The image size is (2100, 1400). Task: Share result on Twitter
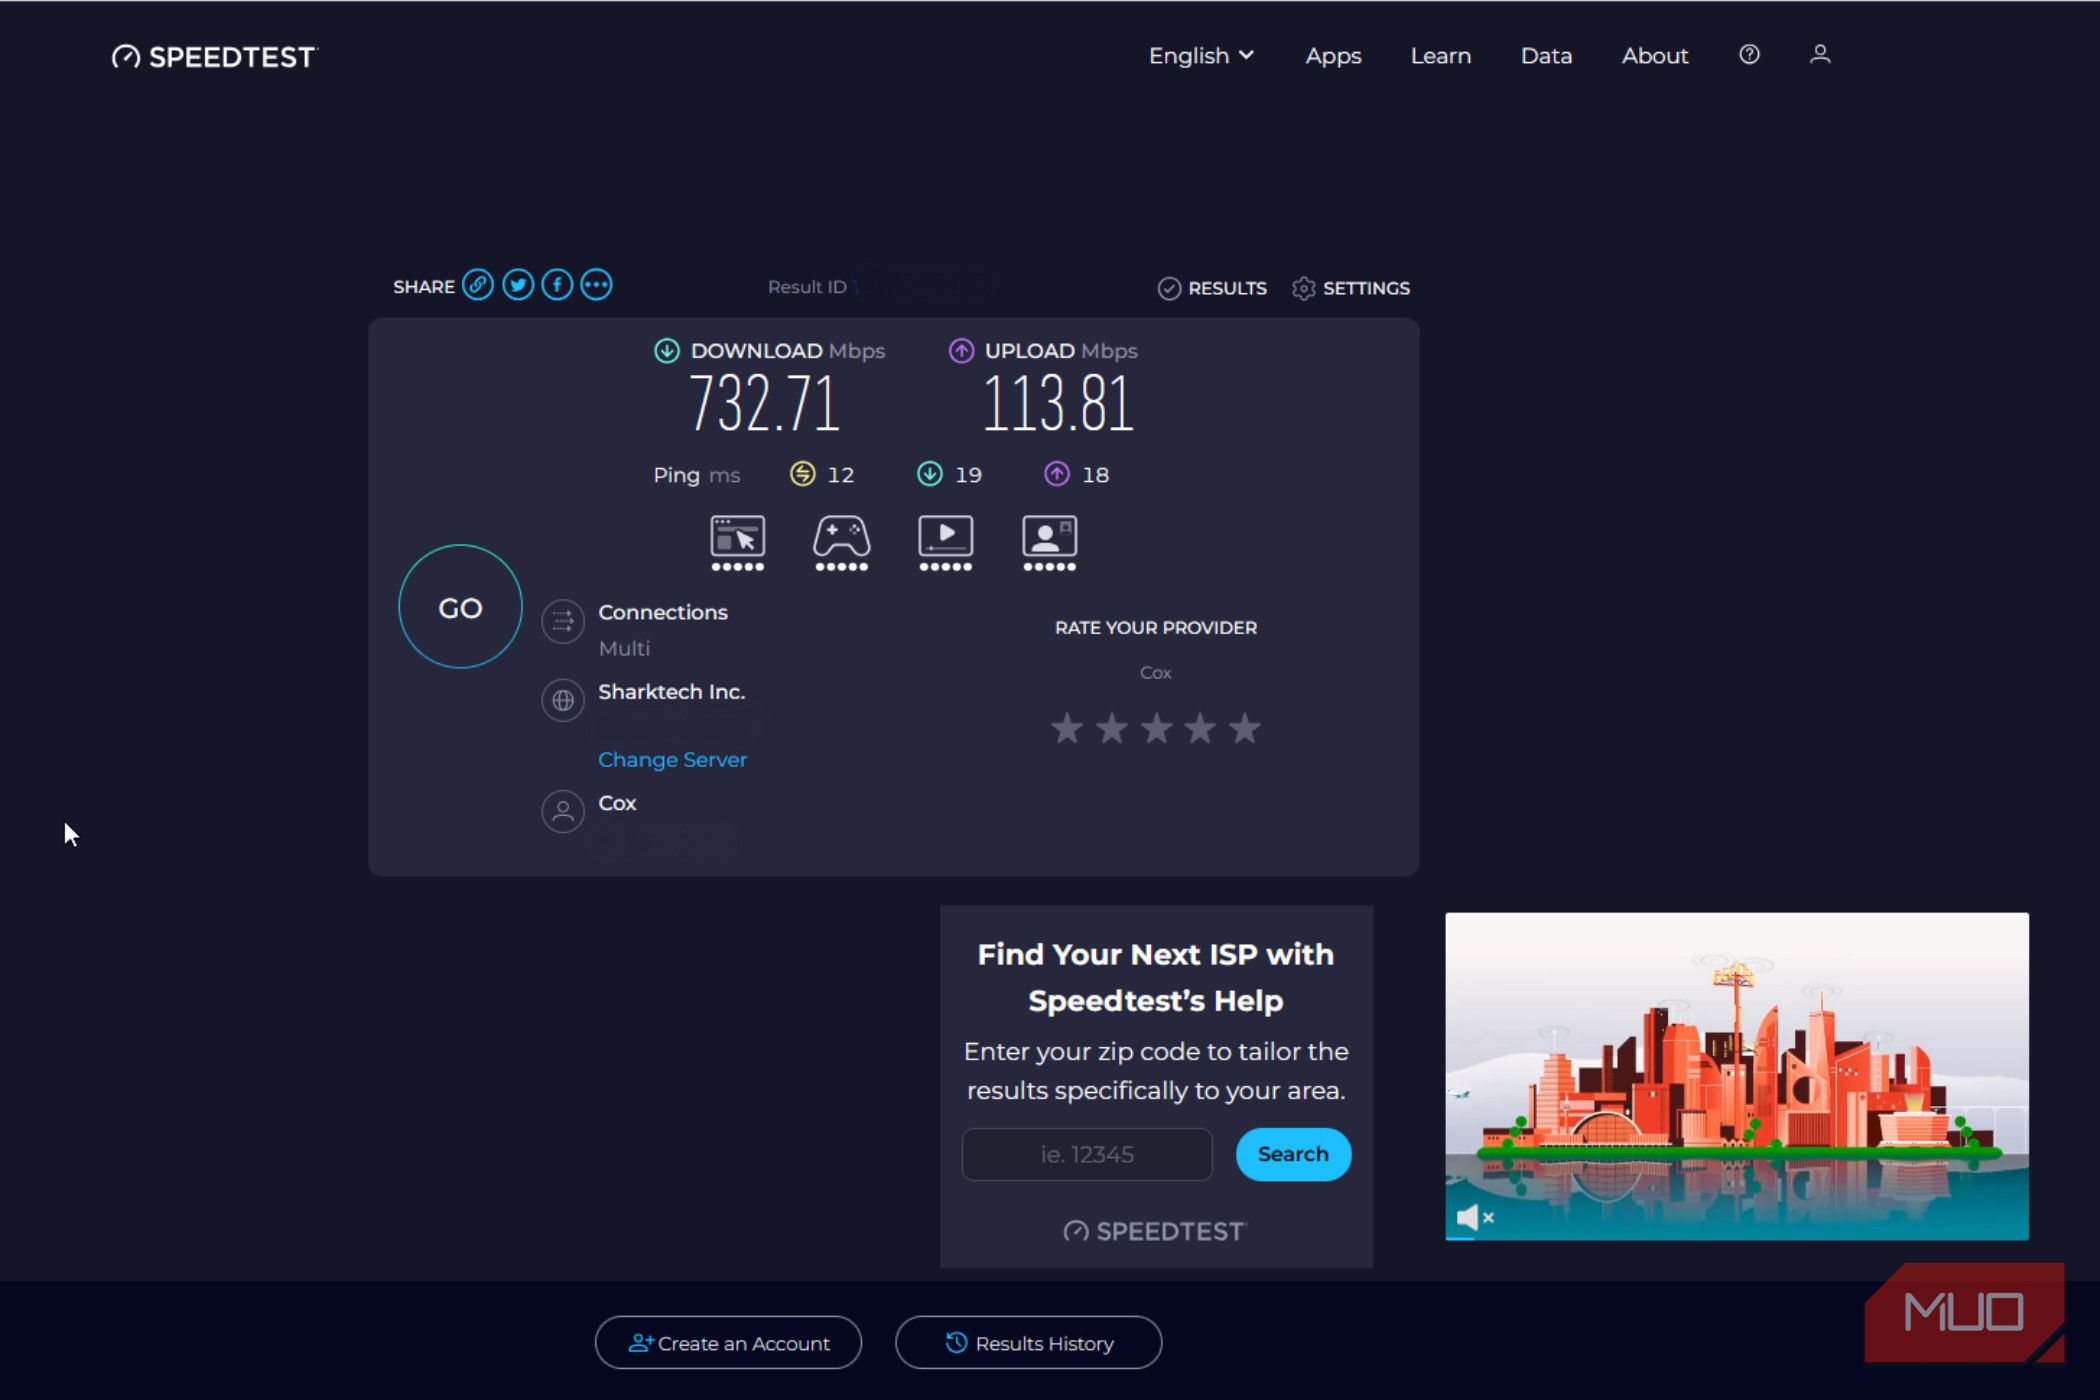[518, 285]
